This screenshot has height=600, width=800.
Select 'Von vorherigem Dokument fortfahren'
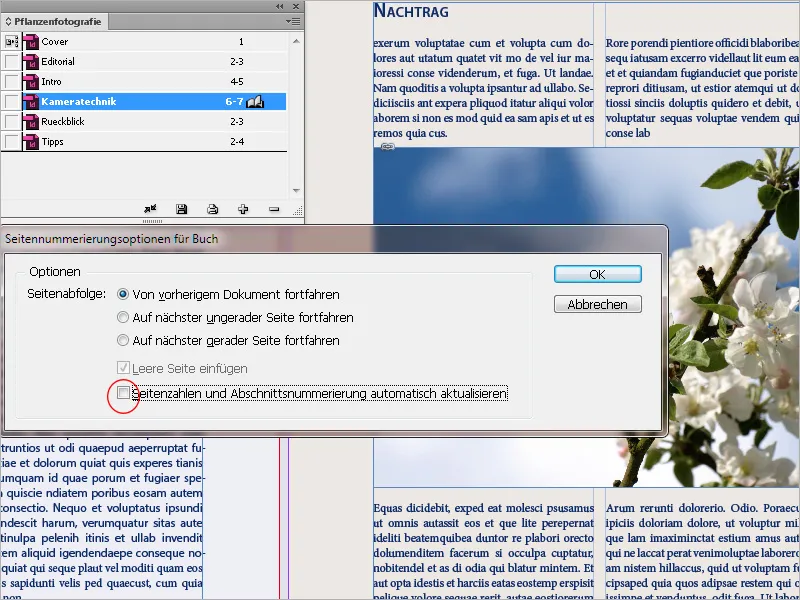pos(122,294)
